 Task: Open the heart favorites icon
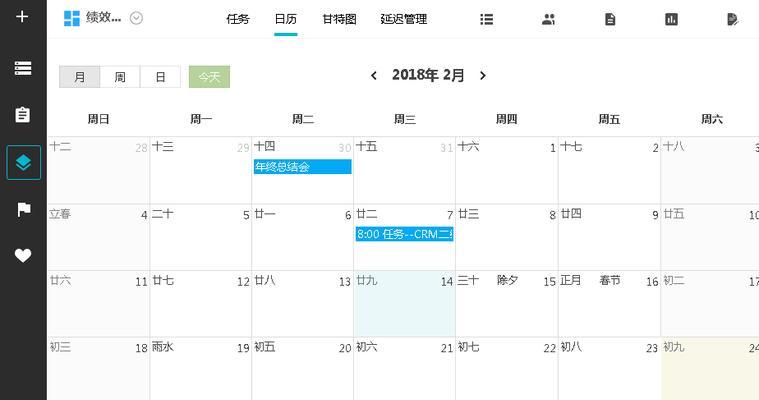(x=23, y=256)
